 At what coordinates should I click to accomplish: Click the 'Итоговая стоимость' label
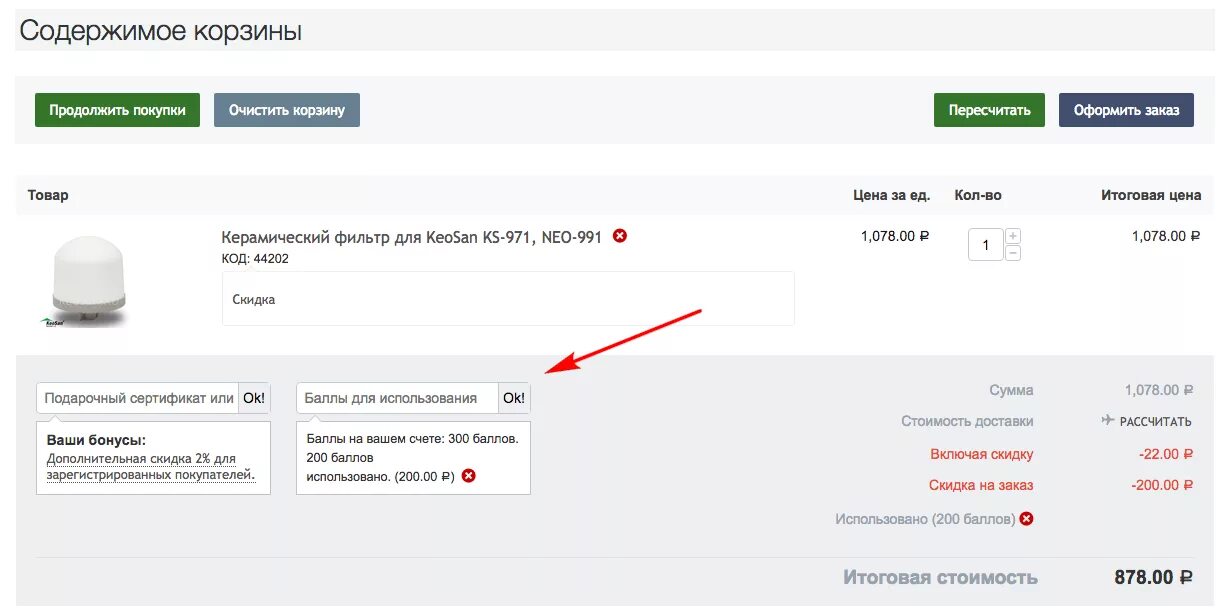[940, 578]
